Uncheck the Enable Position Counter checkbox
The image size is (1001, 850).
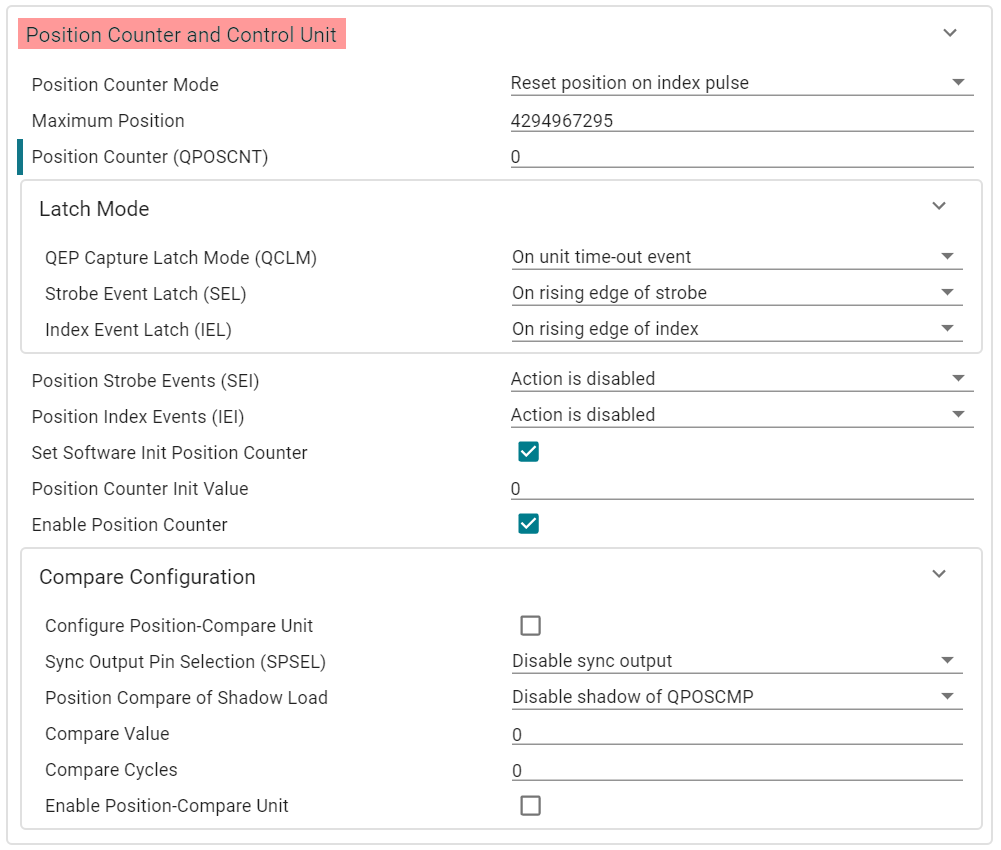point(529,524)
